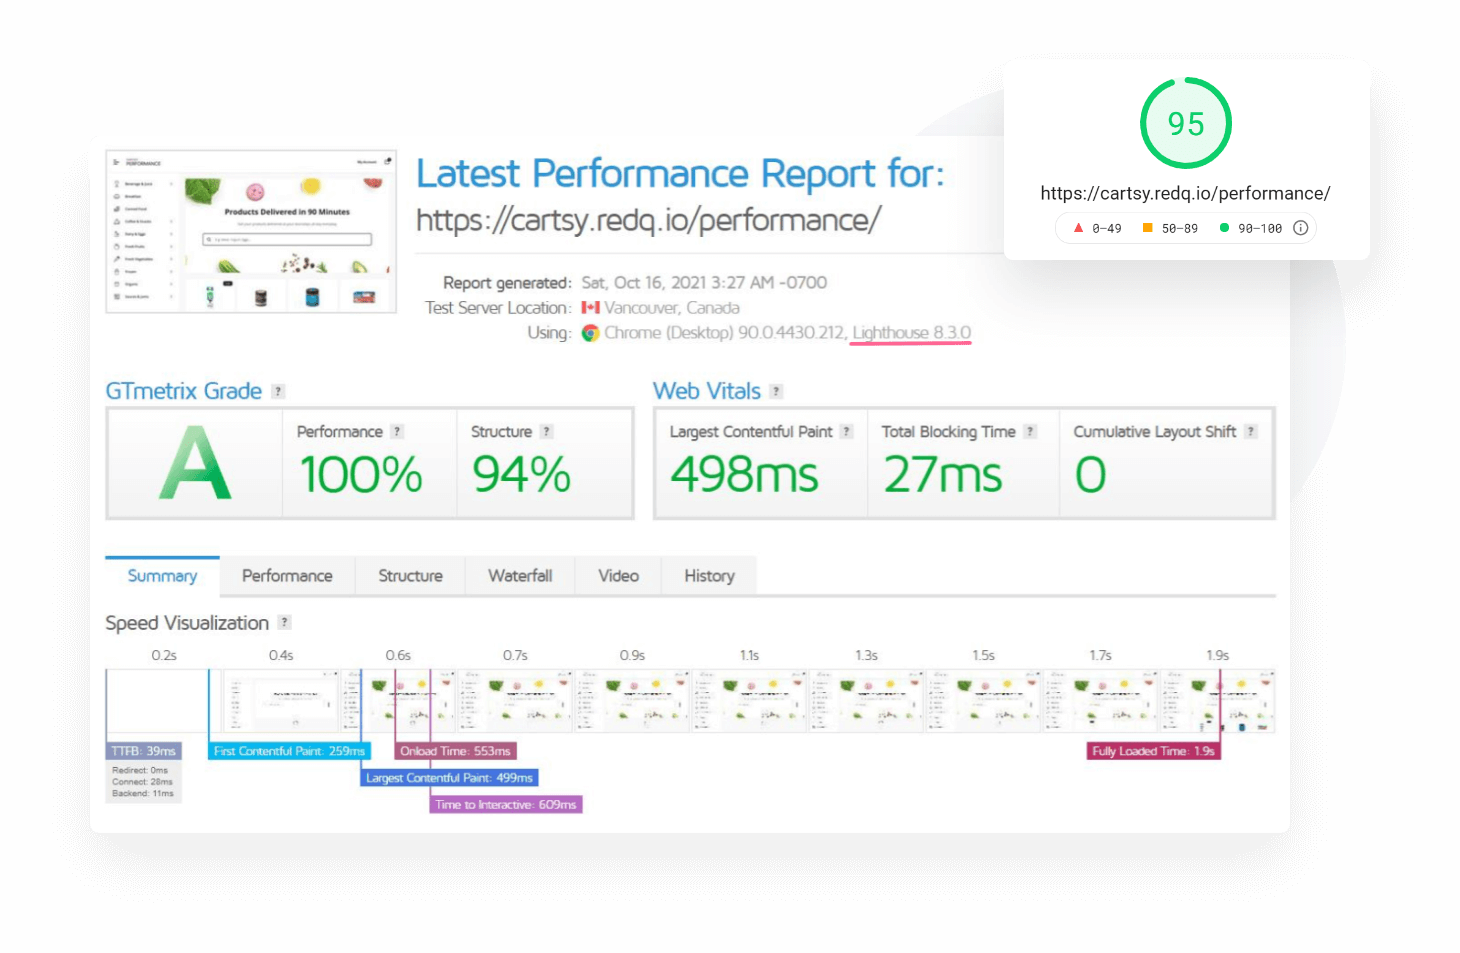The width and height of the screenshot is (1460, 953).
Task: Switch to the Video tab
Action: (x=618, y=576)
